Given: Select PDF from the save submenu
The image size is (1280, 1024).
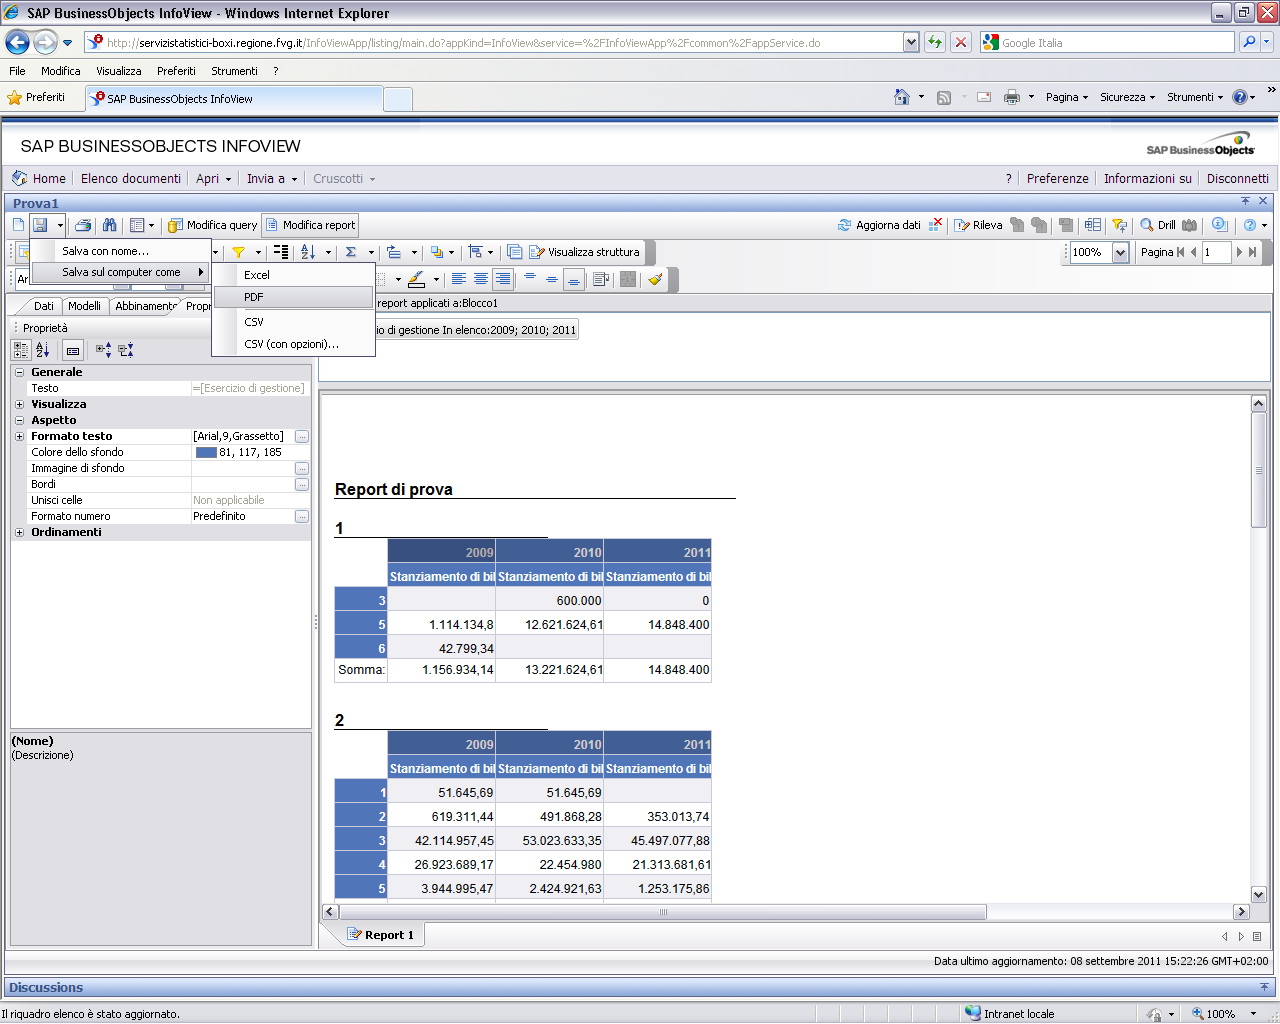Looking at the screenshot, I should [293, 297].
